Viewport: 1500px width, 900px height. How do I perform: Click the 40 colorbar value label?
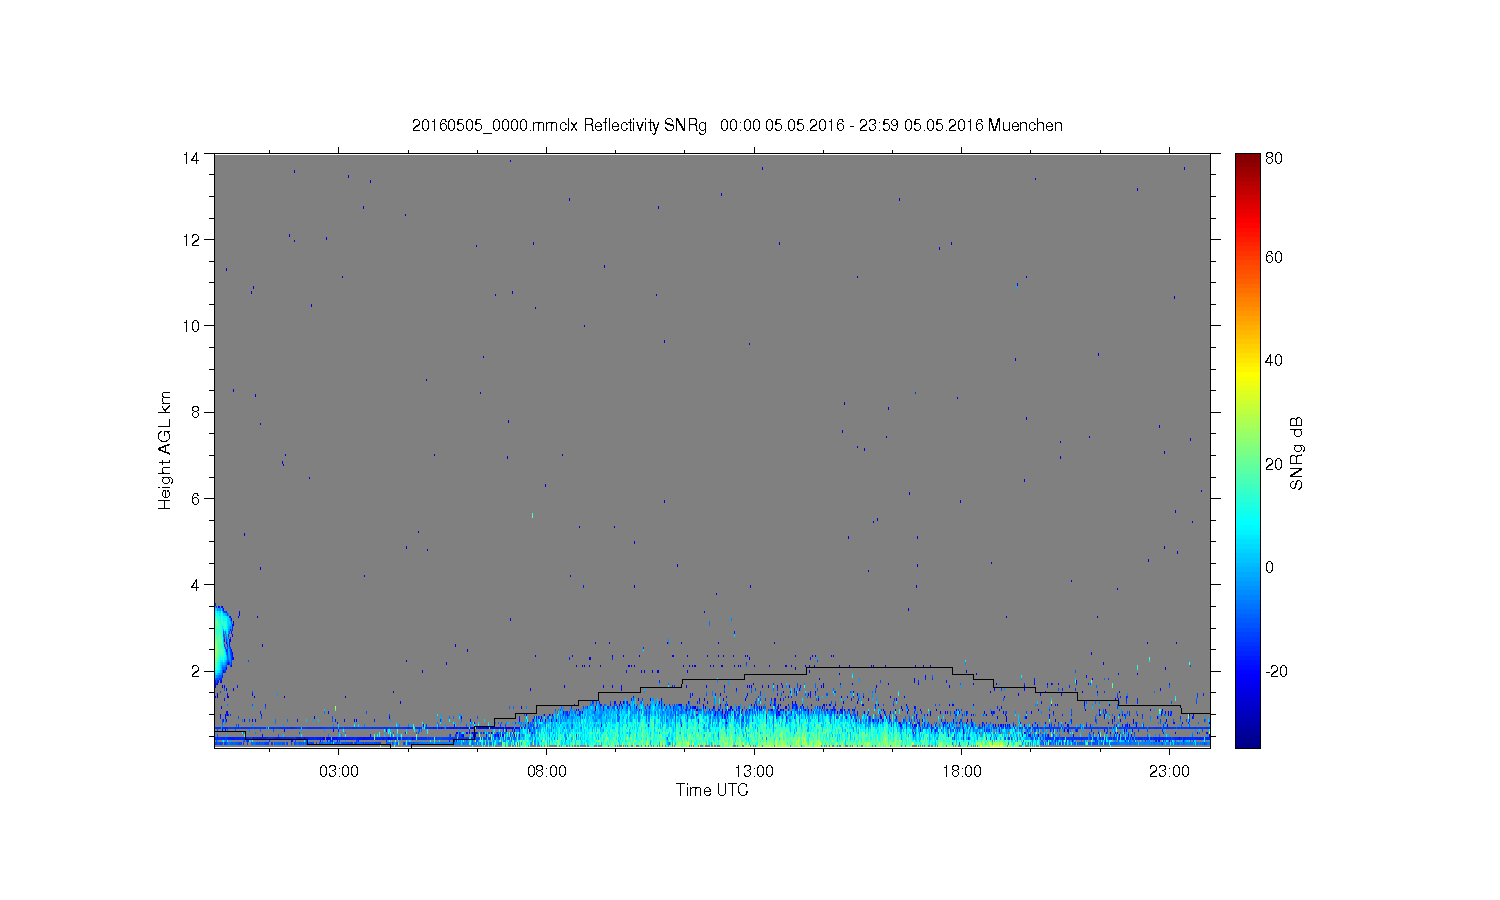tap(1274, 360)
